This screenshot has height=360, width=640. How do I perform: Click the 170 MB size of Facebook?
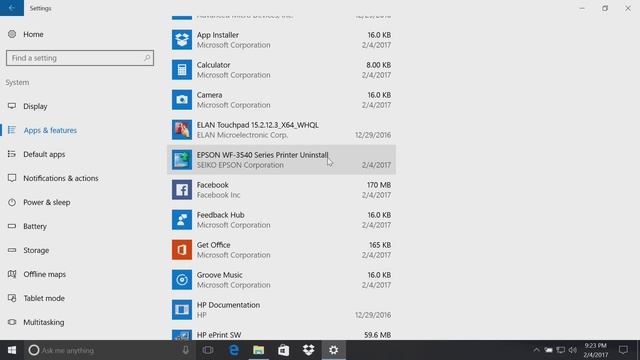pos(379,185)
